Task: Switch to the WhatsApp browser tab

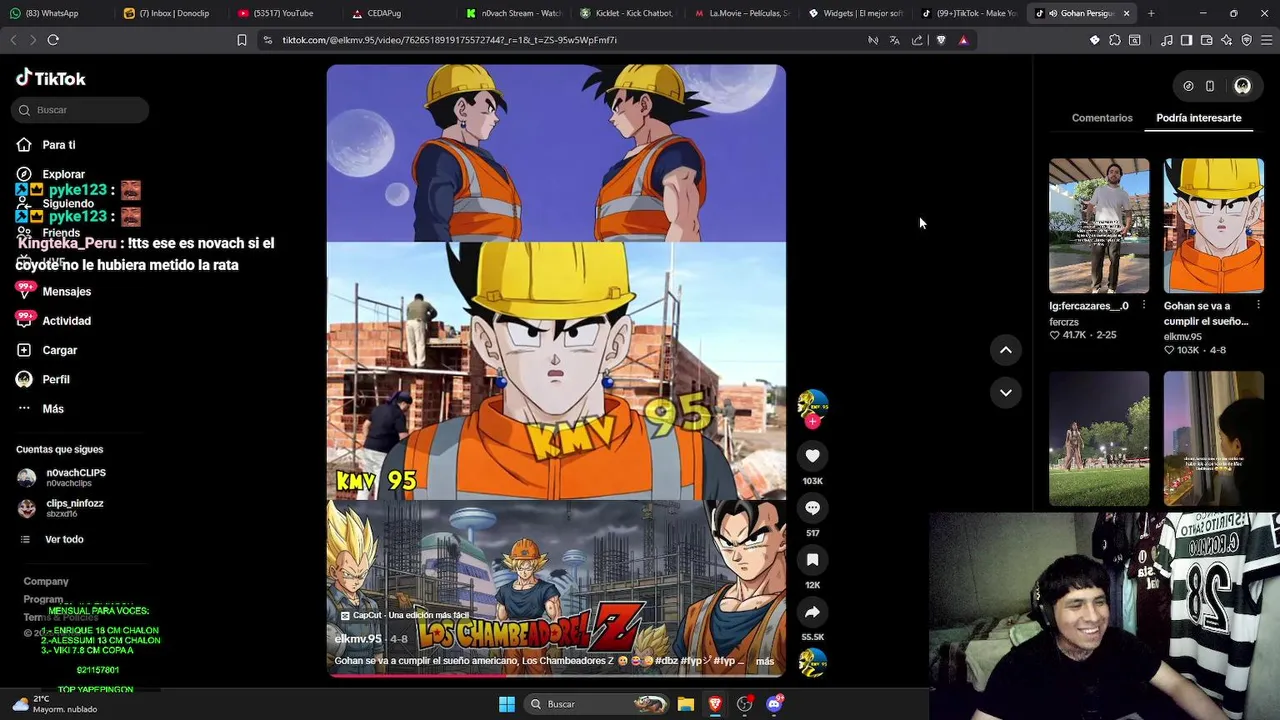Action: click(x=56, y=13)
